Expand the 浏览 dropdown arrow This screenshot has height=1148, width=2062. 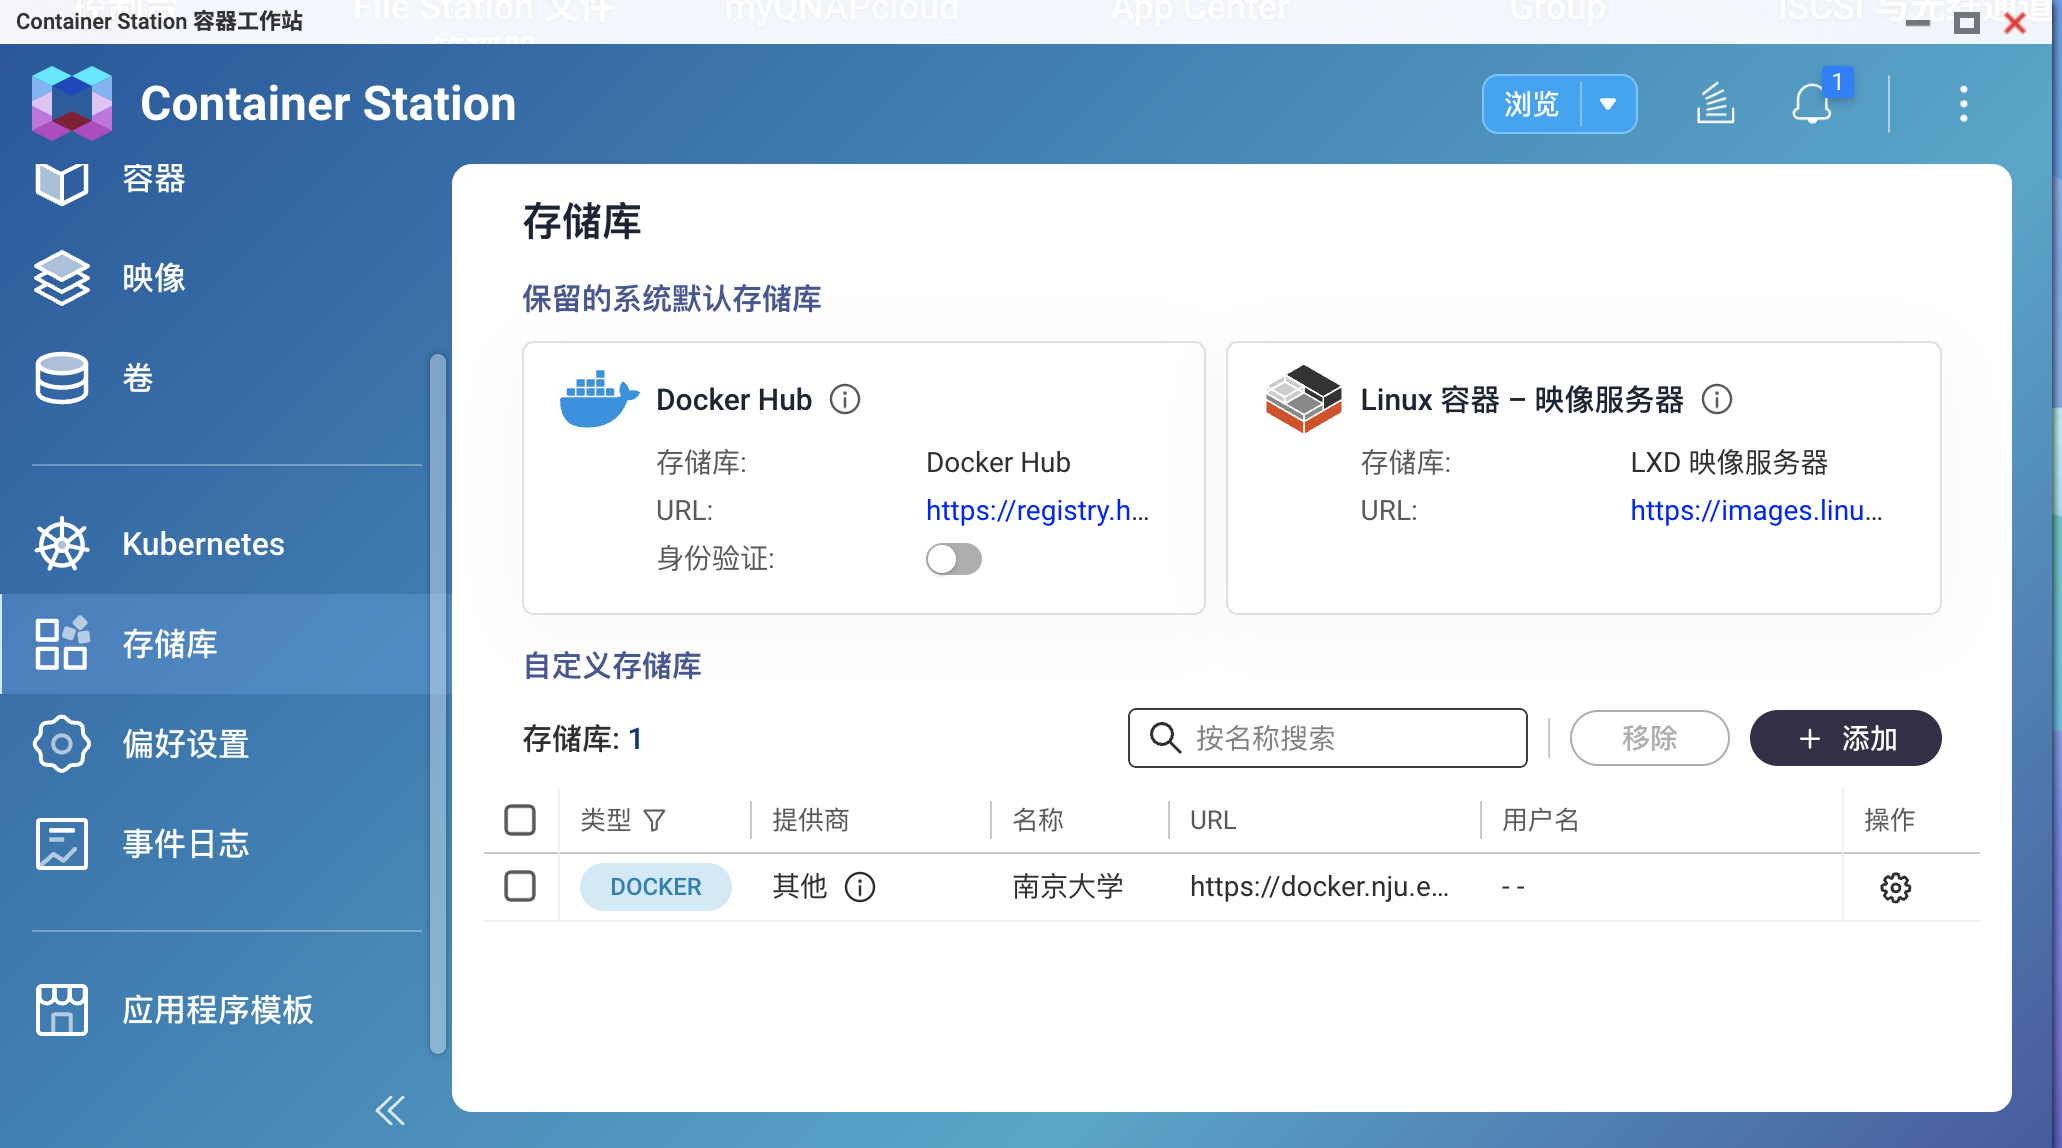click(x=1608, y=104)
